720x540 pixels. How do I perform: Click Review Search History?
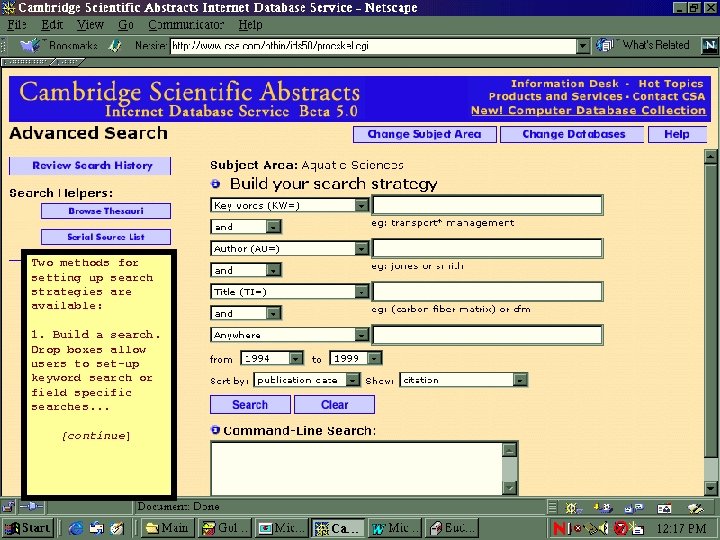pos(90,165)
